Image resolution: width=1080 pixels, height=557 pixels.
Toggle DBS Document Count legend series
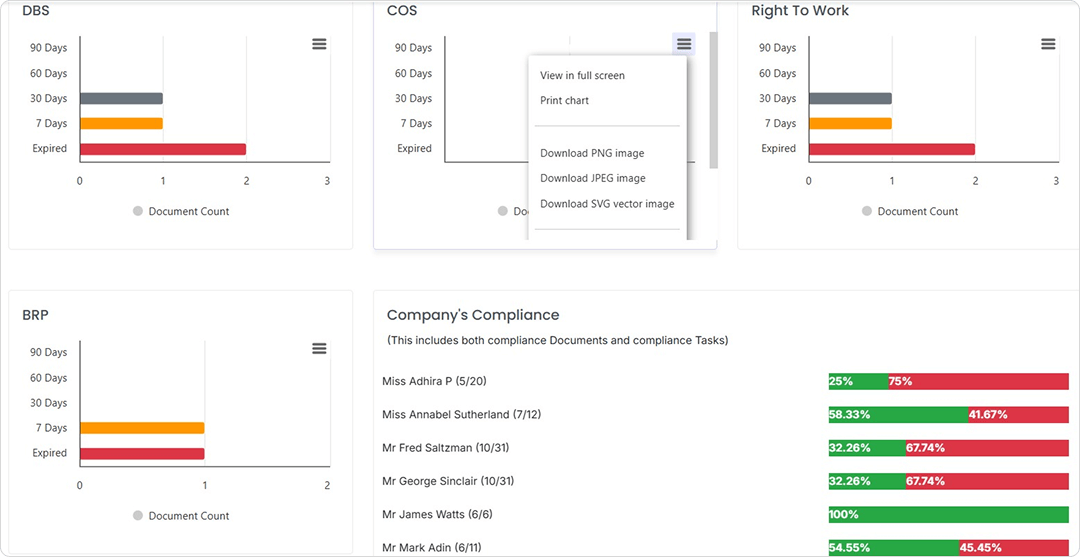click(x=181, y=211)
